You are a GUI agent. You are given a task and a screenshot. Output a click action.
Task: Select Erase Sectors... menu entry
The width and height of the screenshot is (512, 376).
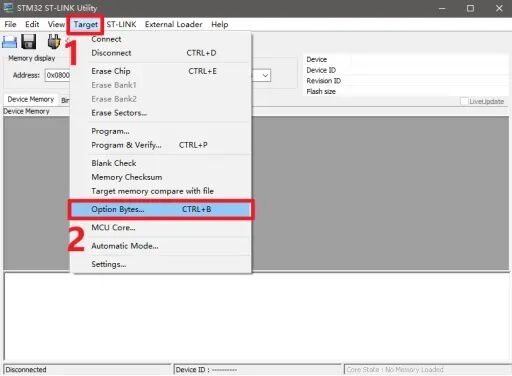[161, 113]
